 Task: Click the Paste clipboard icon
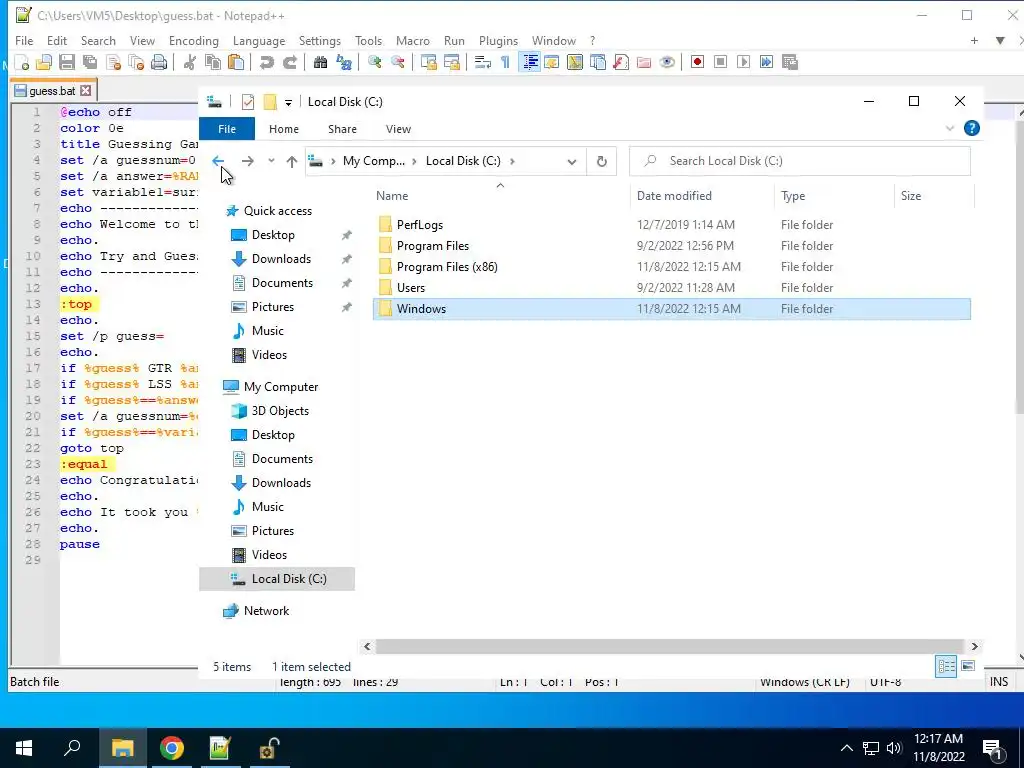click(x=236, y=62)
